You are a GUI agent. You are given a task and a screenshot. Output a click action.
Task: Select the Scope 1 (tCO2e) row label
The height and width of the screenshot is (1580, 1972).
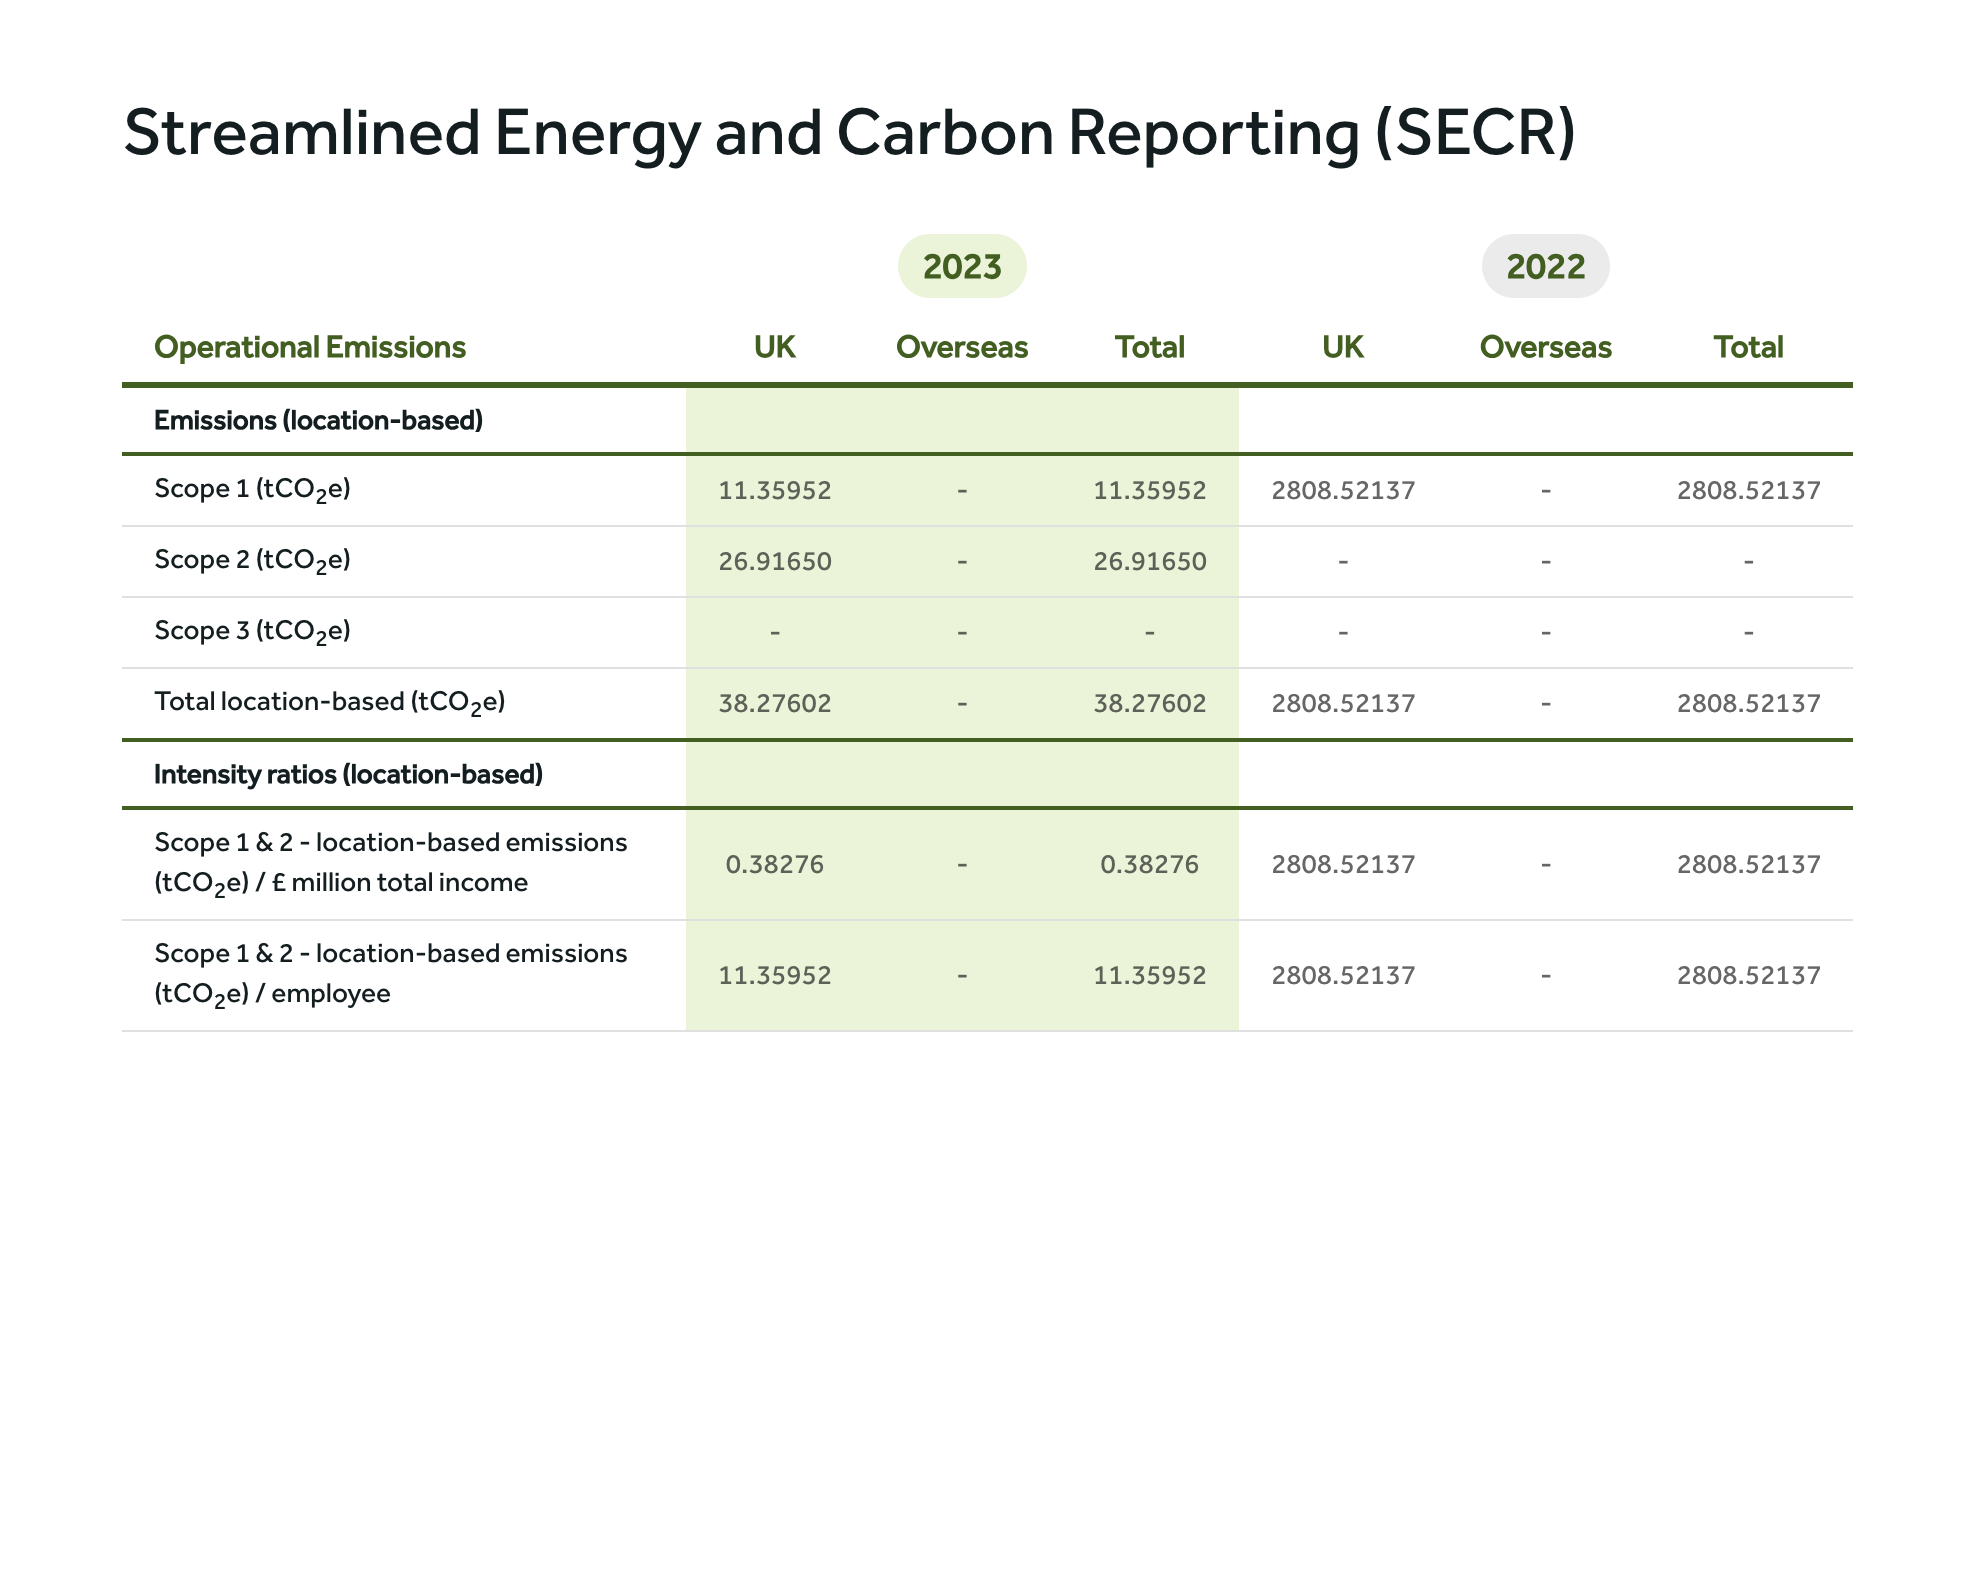252,490
